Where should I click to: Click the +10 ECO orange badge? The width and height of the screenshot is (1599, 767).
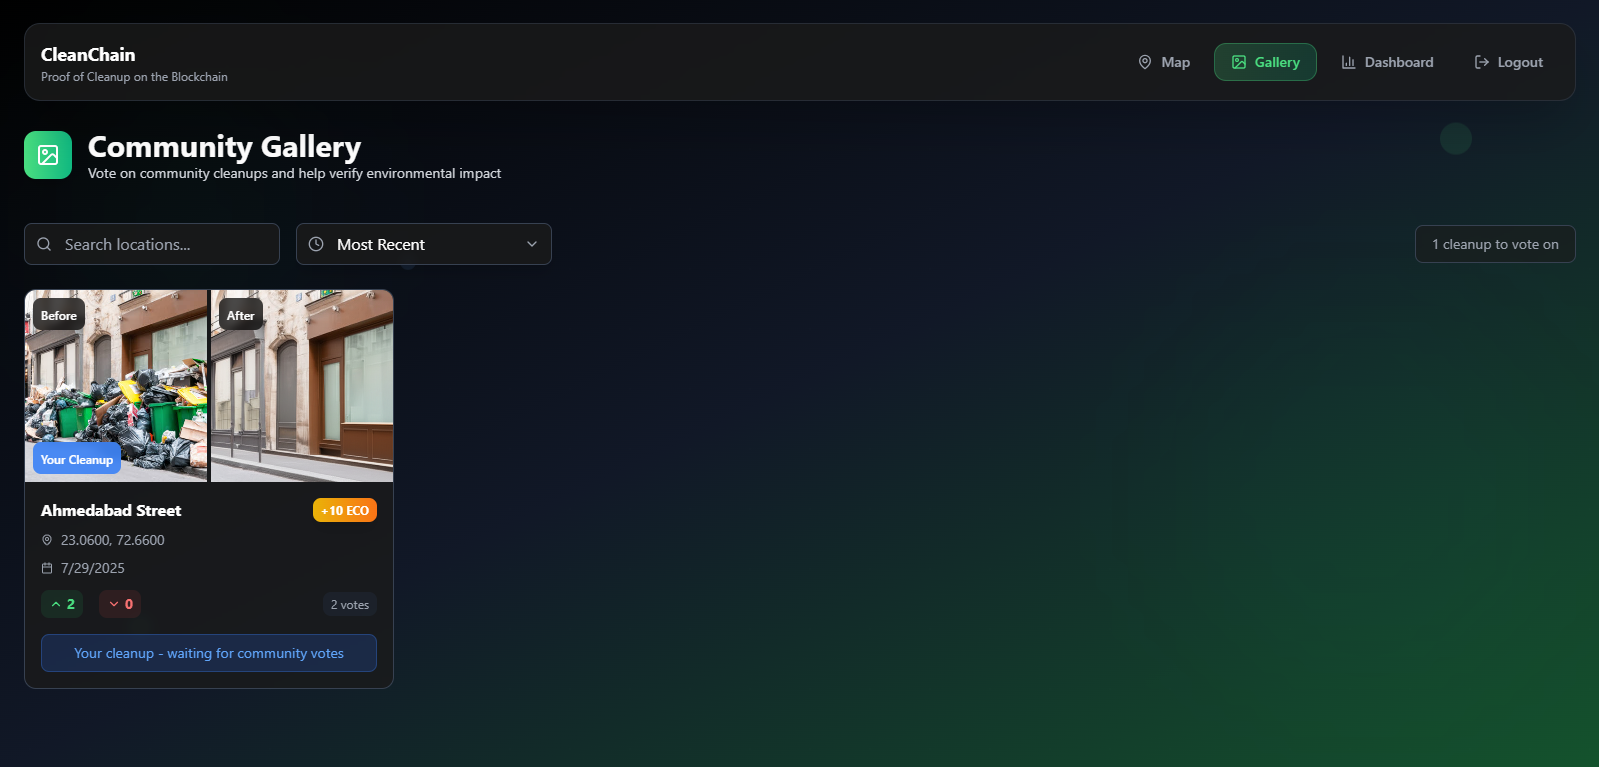pyautogui.click(x=345, y=510)
